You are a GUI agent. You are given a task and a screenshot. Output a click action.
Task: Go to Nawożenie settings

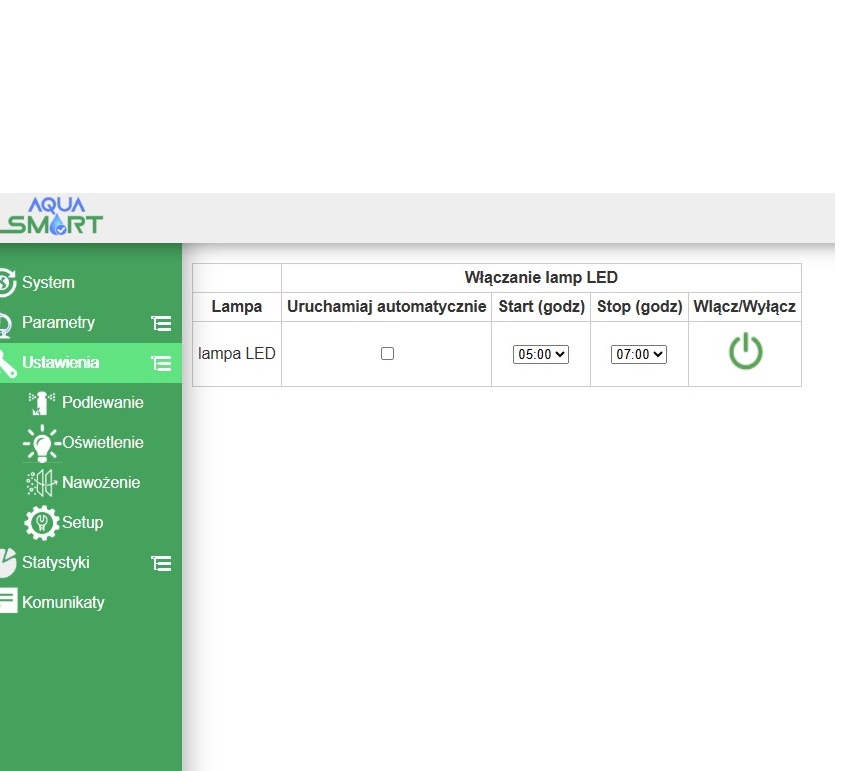101,482
